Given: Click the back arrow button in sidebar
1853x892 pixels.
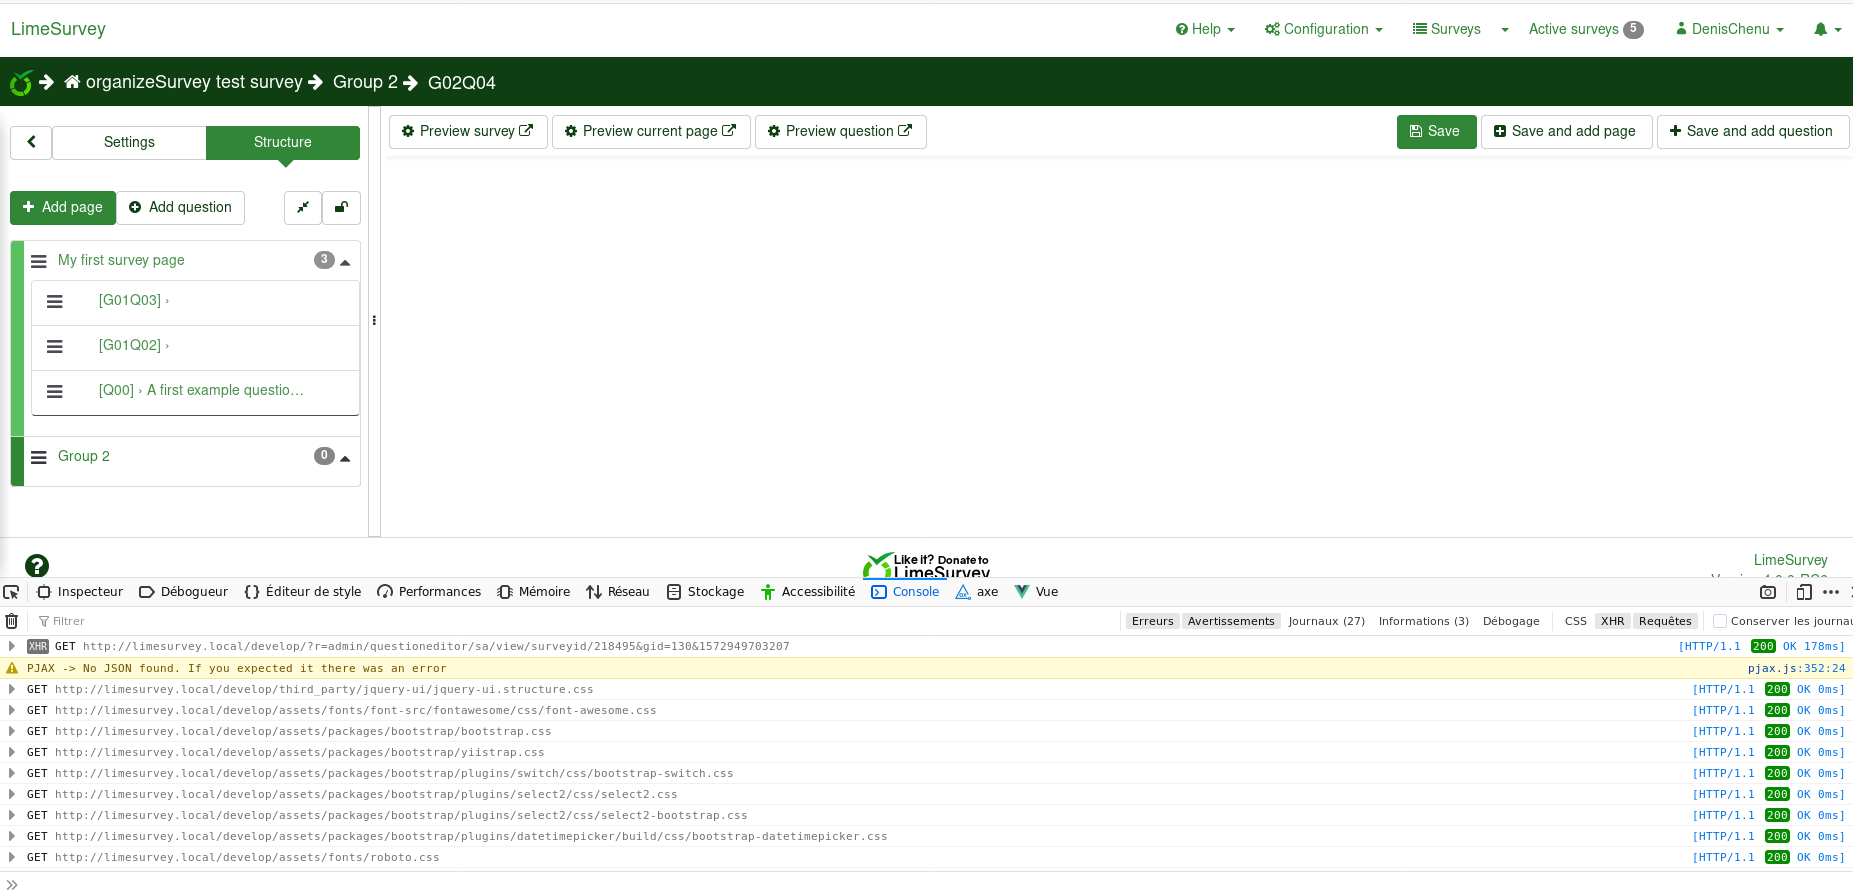Looking at the screenshot, I should pos(31,142).
